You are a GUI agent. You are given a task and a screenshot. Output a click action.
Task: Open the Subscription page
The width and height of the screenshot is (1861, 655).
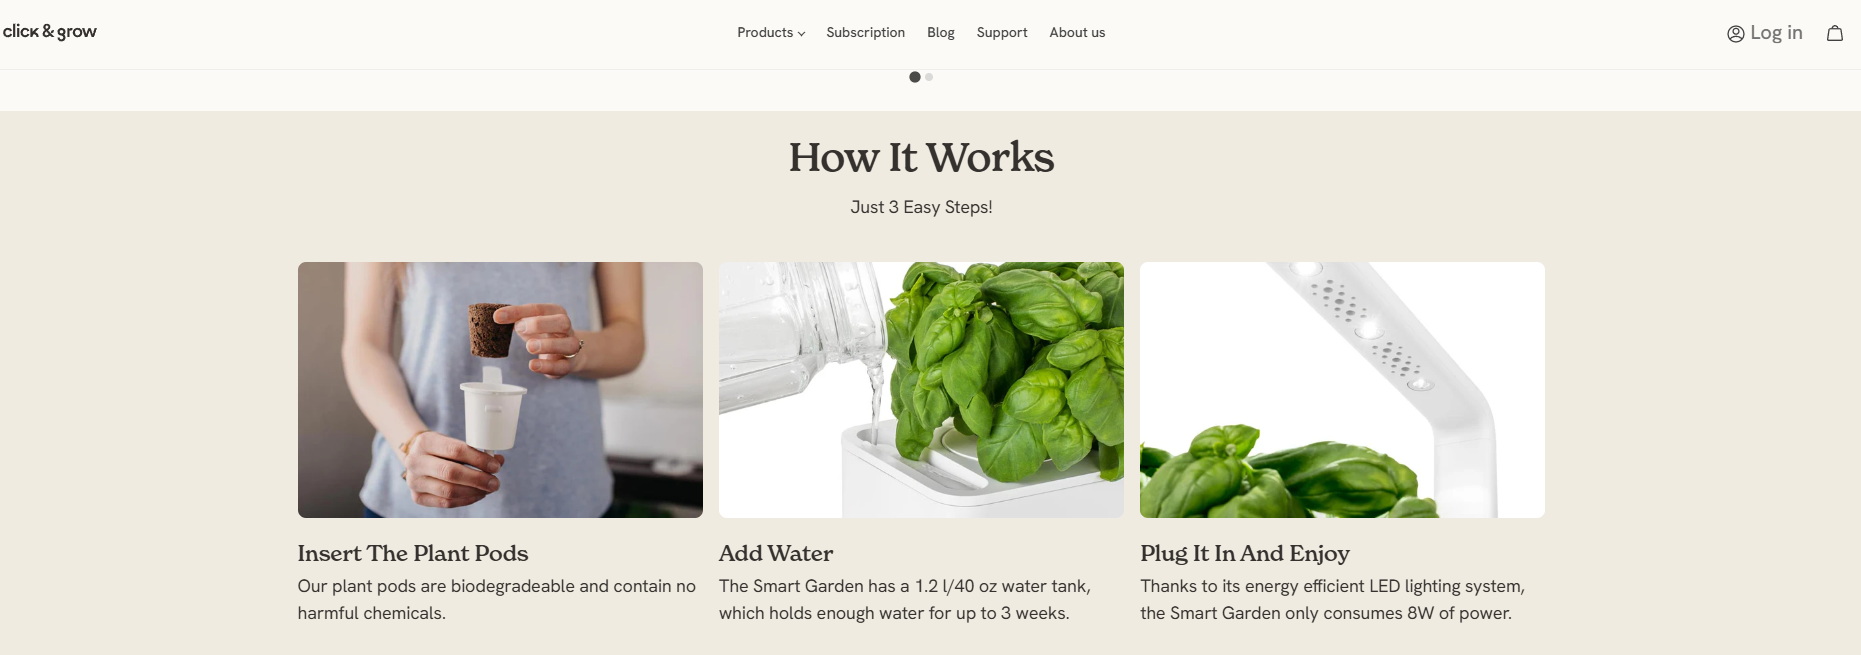coord(866,33)
